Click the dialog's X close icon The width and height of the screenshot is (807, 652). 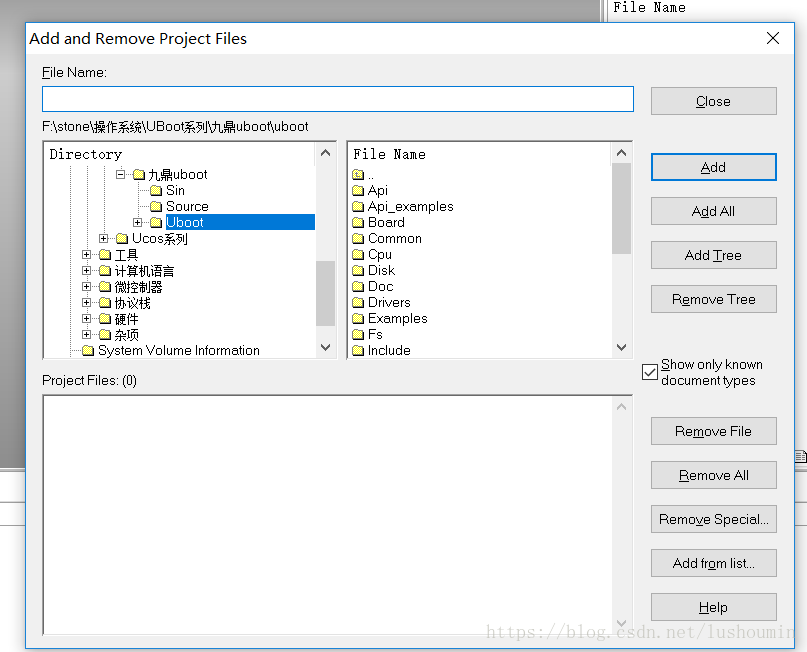coord(773,38)
